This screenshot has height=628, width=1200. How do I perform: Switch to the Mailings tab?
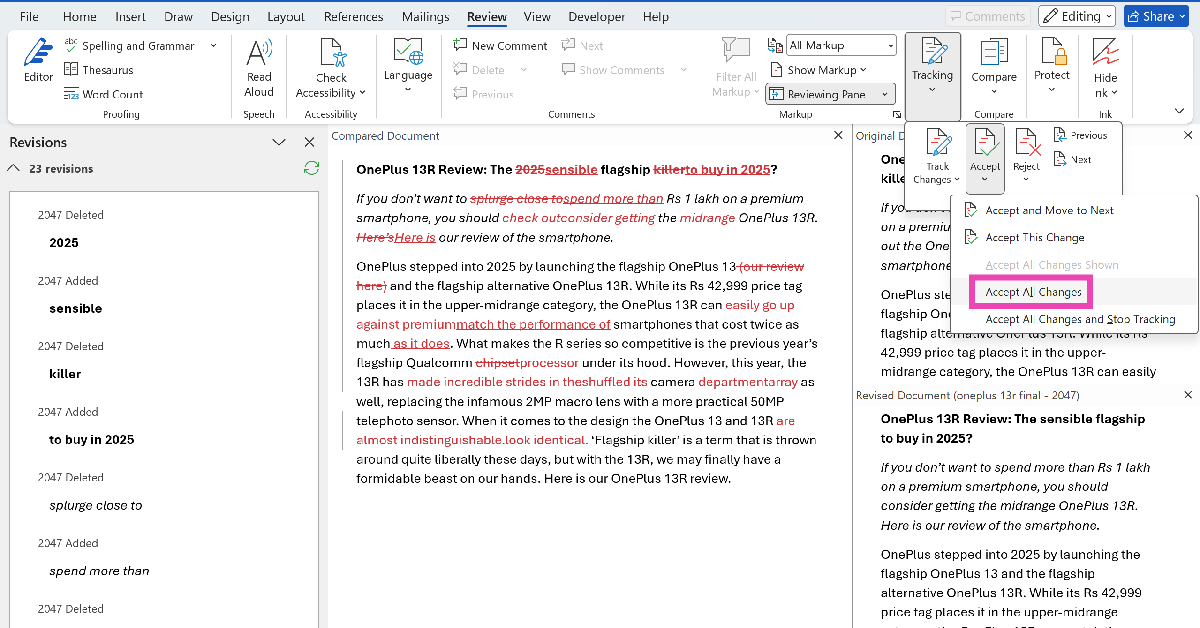pyautogui.click(x=425, y=17)
